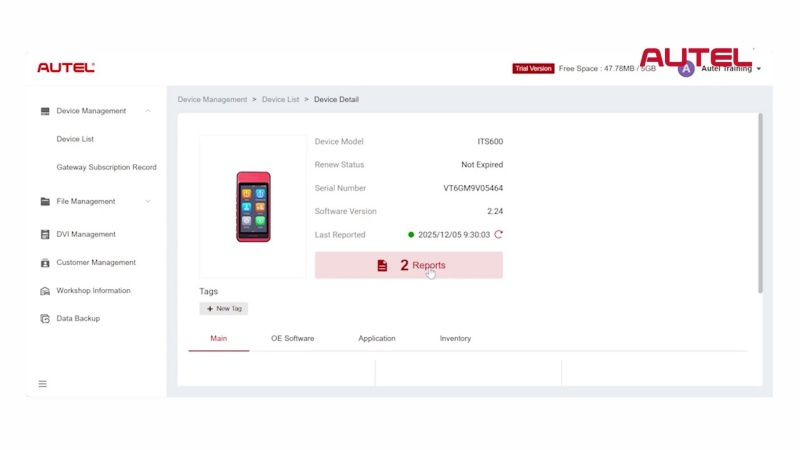Go to Device List breadcrumb
This screenshot has height=450, width=800.
pos(280,100)
